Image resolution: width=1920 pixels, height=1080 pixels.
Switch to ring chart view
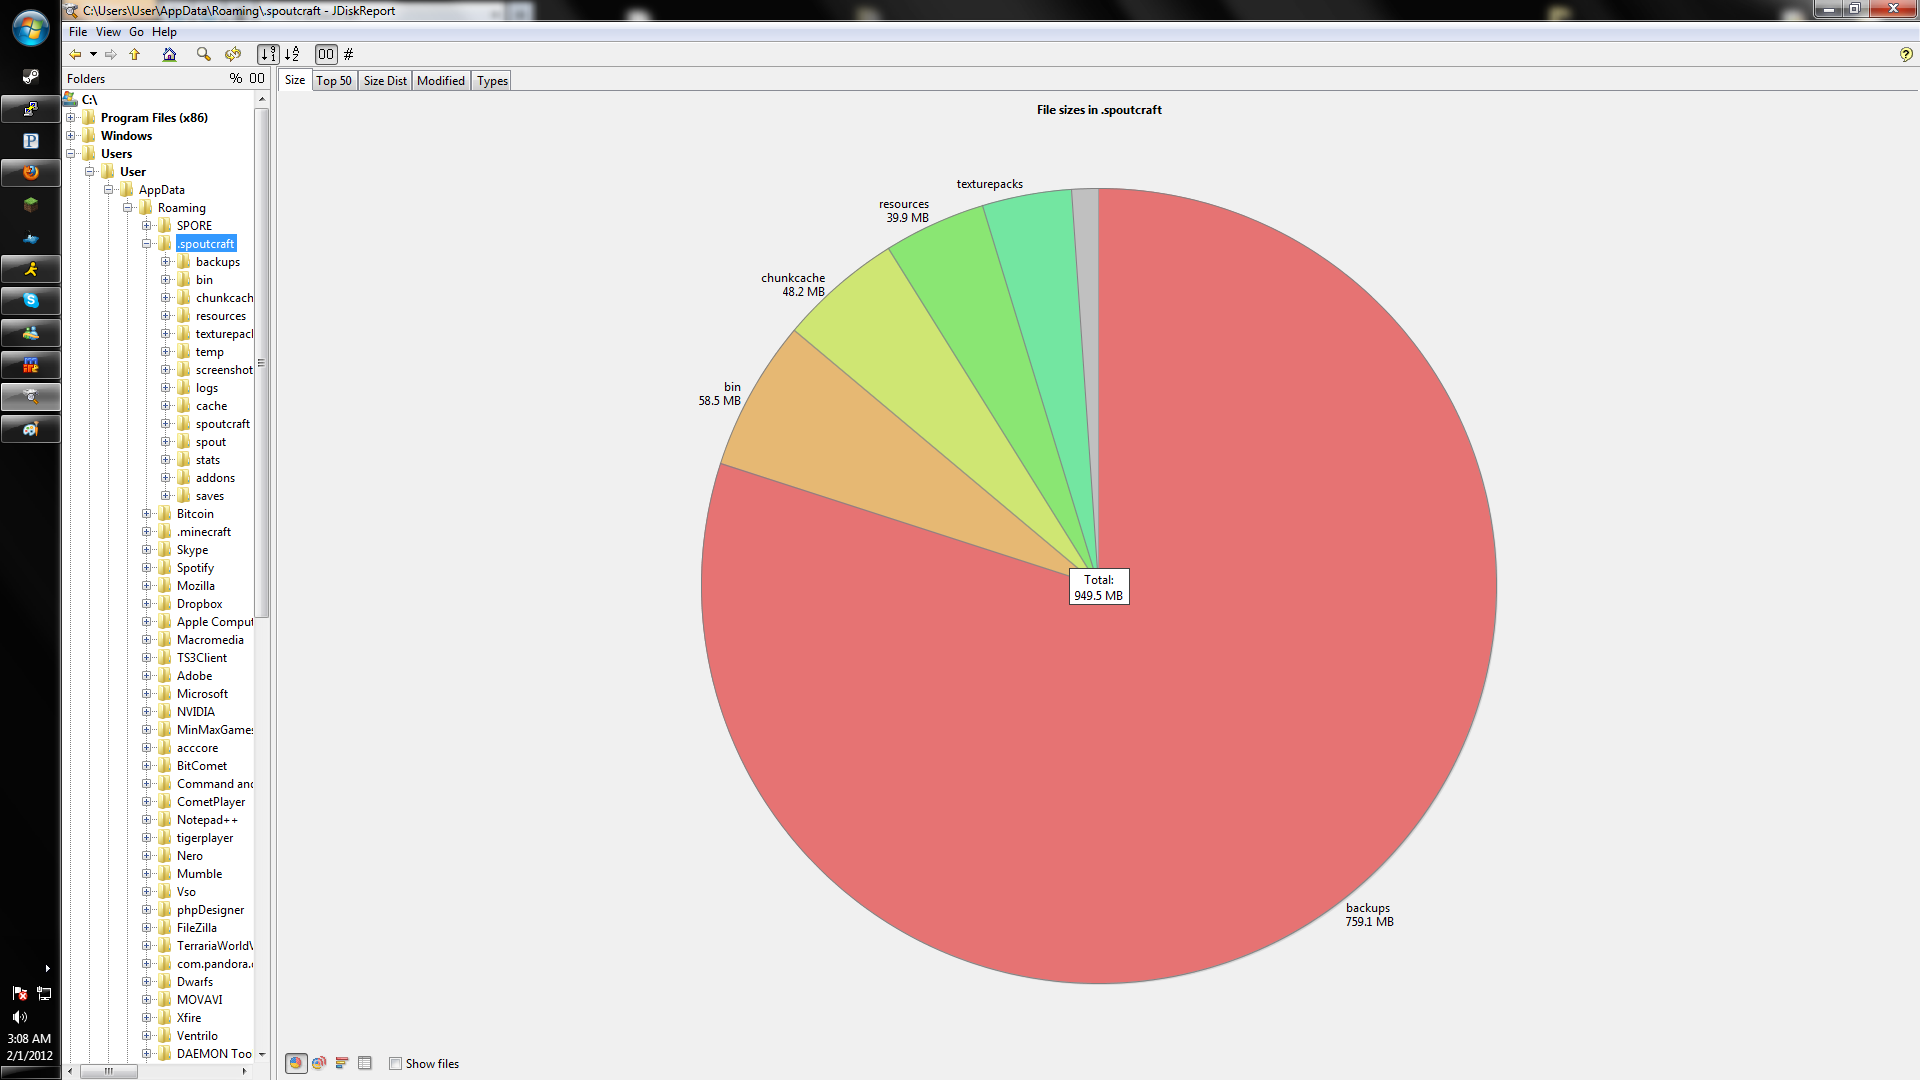coord(319,1063)
